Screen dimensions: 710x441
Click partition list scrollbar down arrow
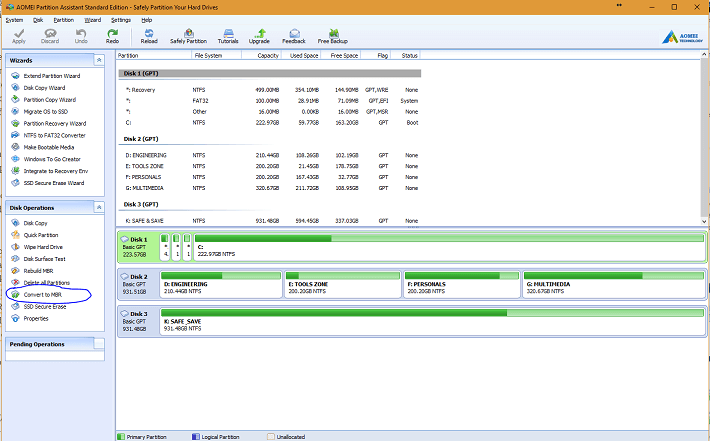[704, 221]
